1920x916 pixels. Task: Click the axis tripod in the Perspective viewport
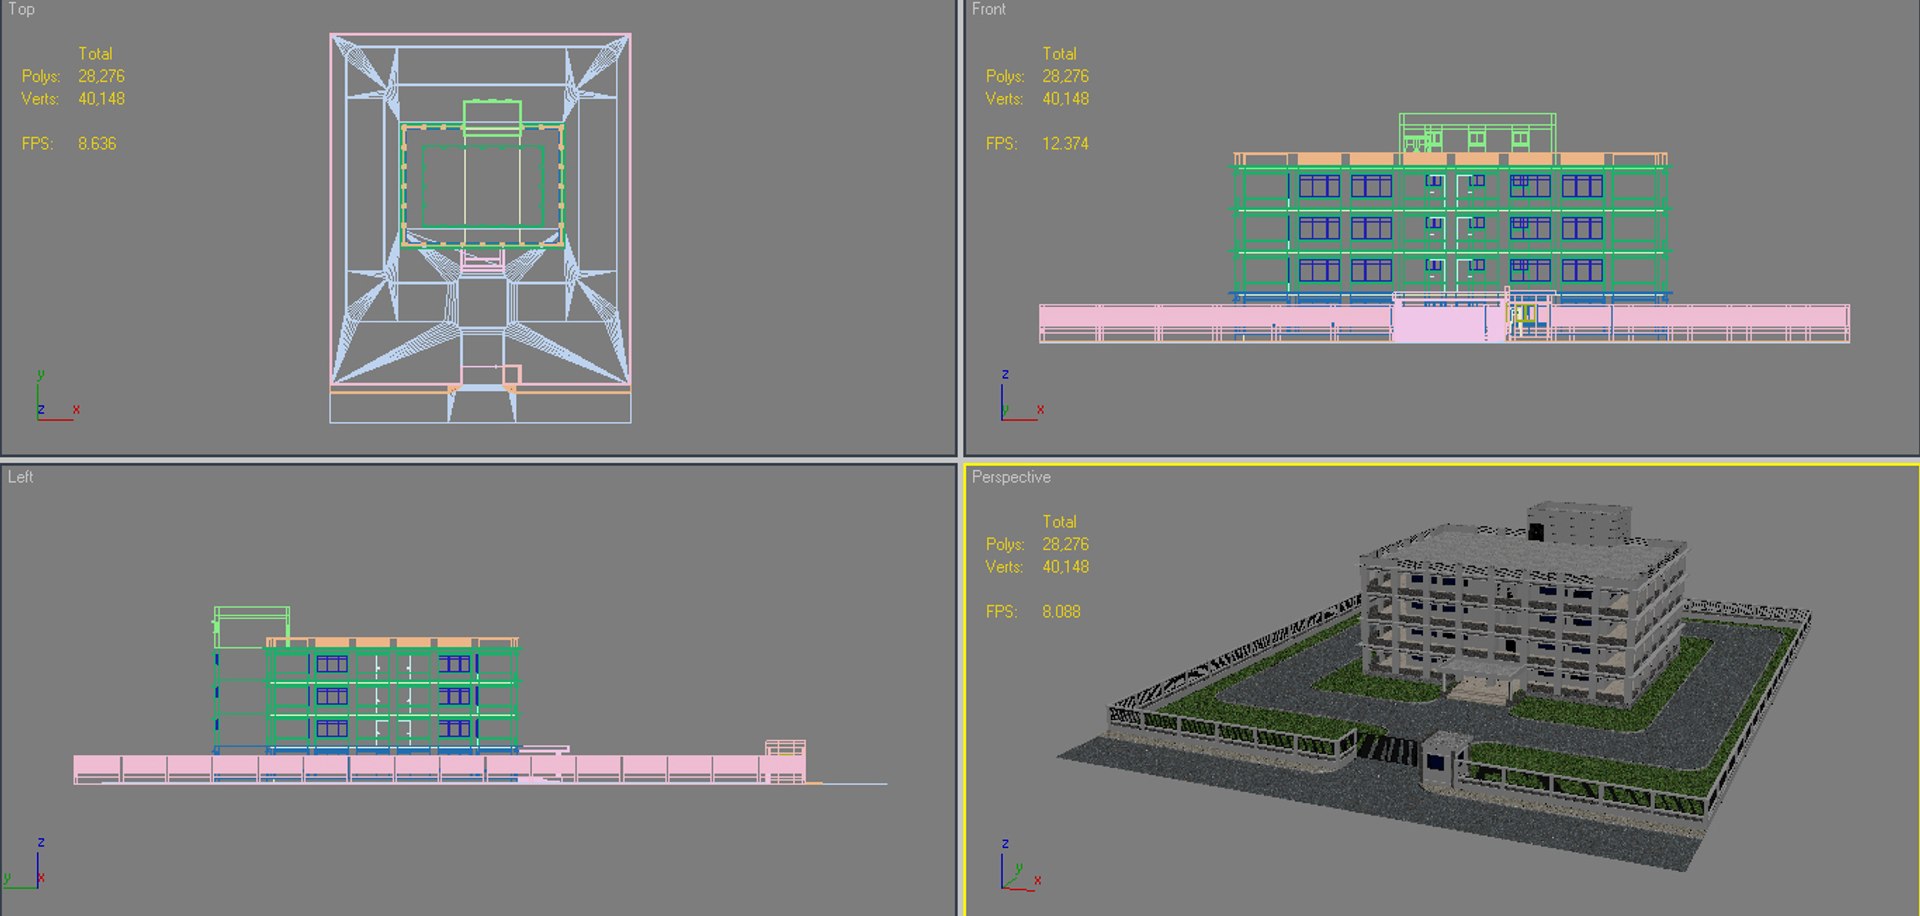[x=1021, y=866]
